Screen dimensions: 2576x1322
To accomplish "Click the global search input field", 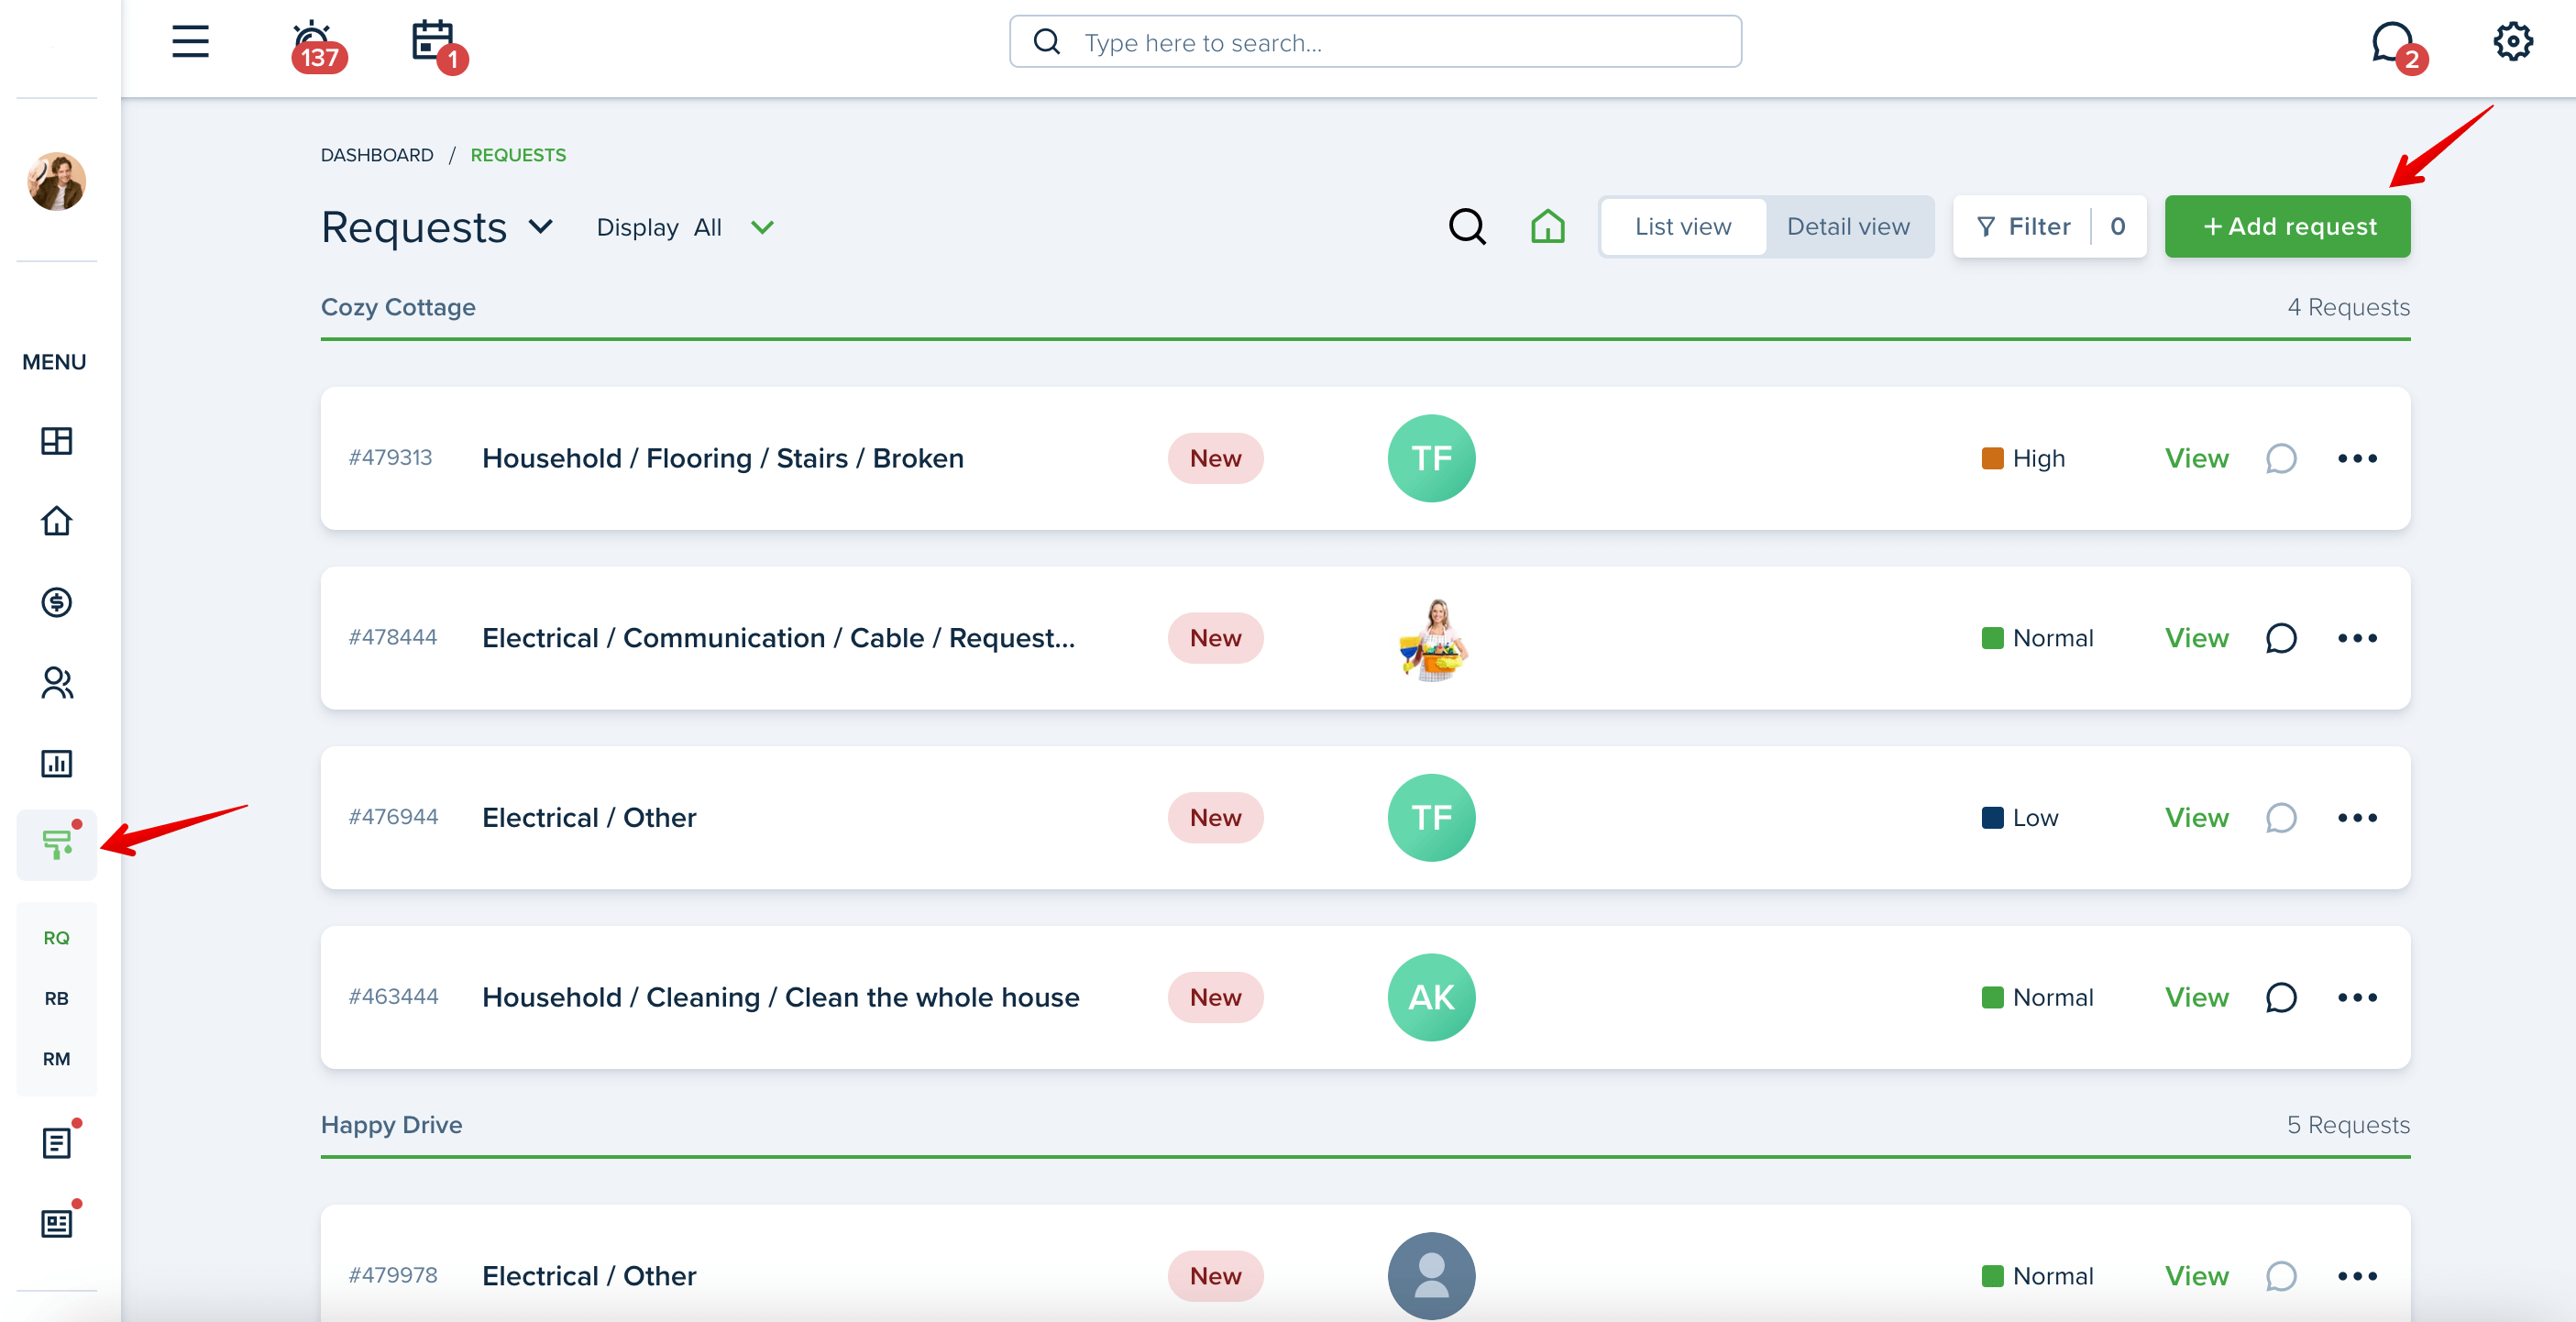I will point(1375,42).
